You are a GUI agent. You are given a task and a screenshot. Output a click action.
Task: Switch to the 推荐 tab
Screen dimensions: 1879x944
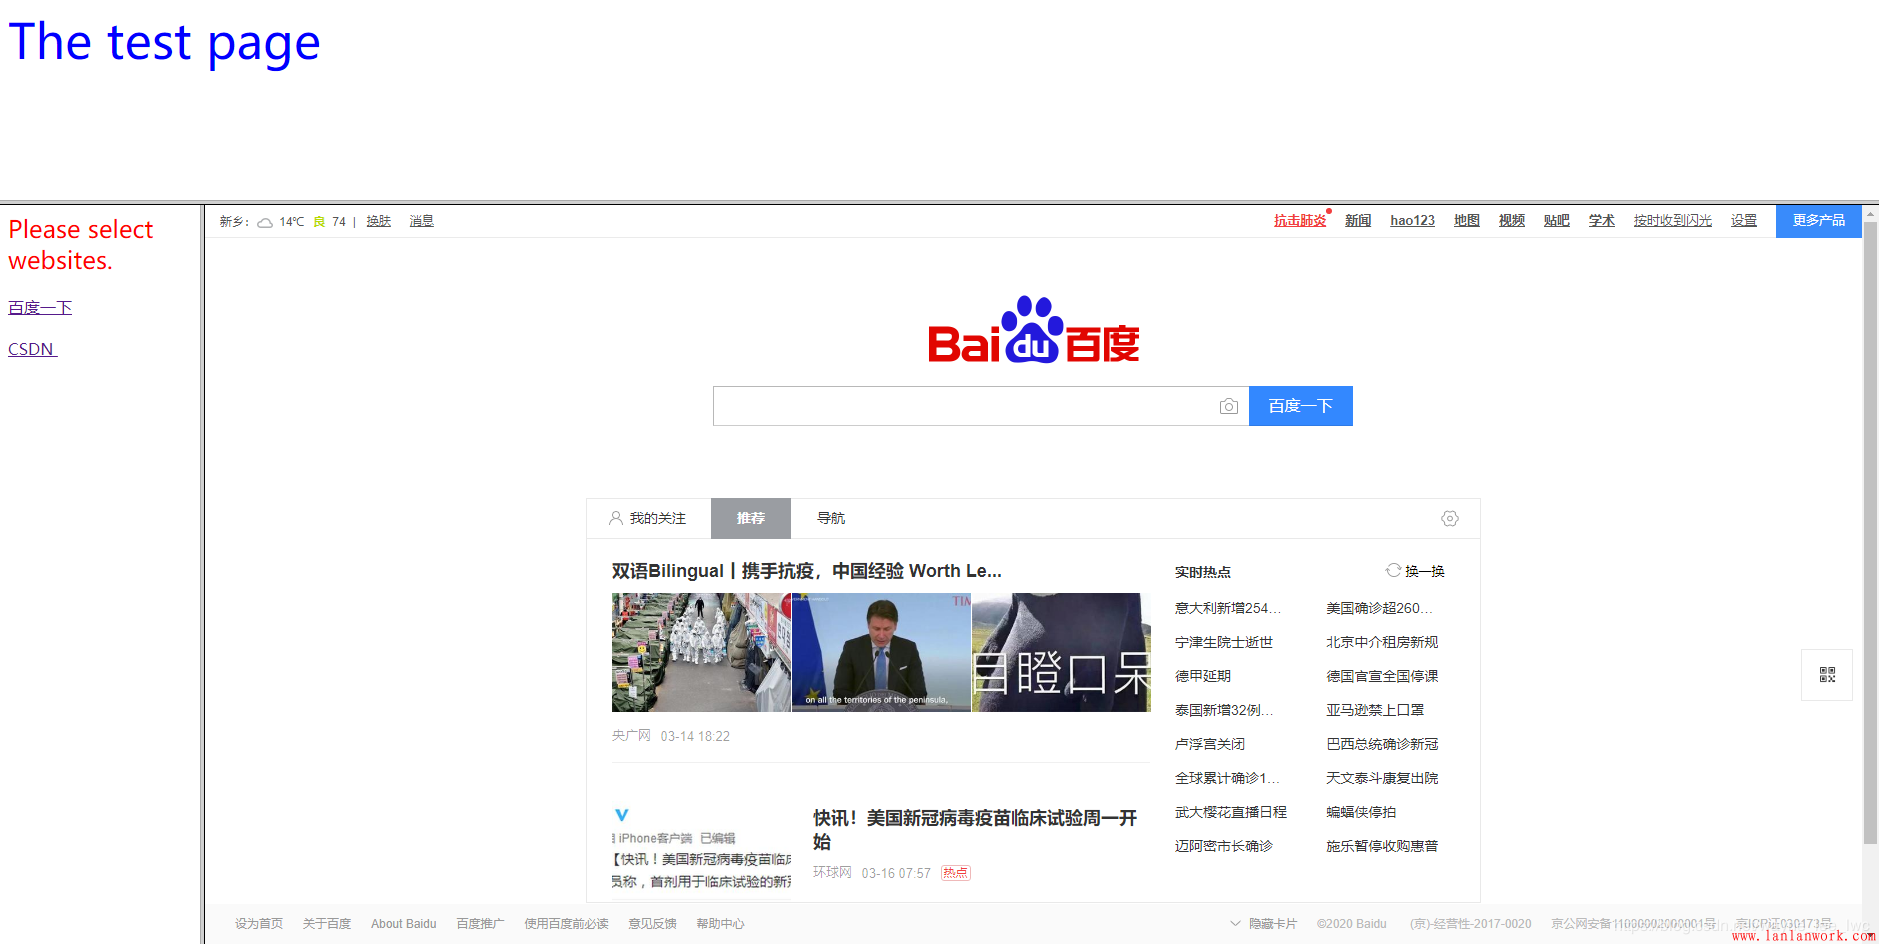pyautogui.click(x=750, y=518)
